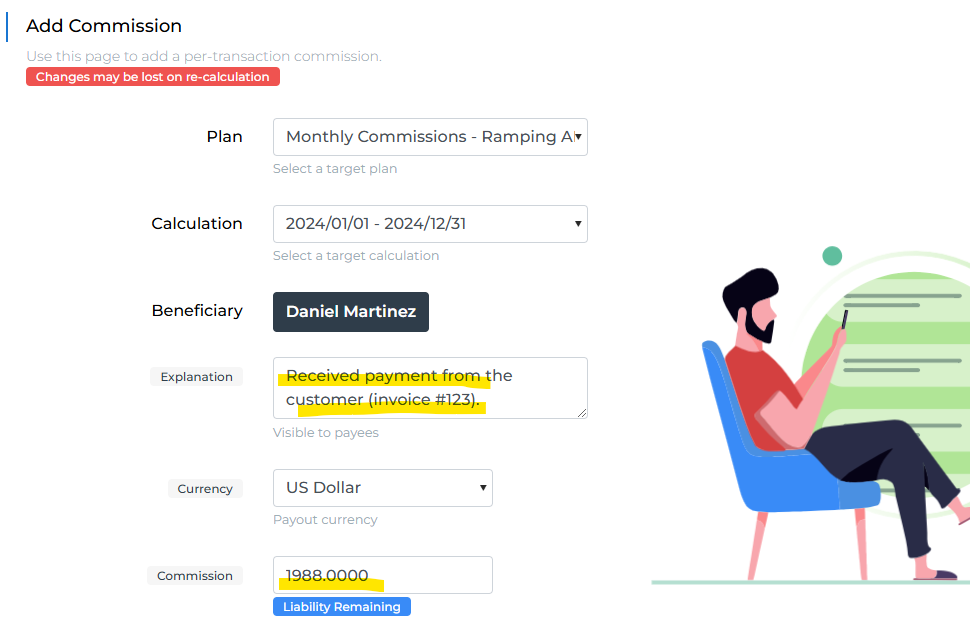Click the Daniel Martinez beneficiary button
Viewport: 970px width, 623px height.
[351, 312]
